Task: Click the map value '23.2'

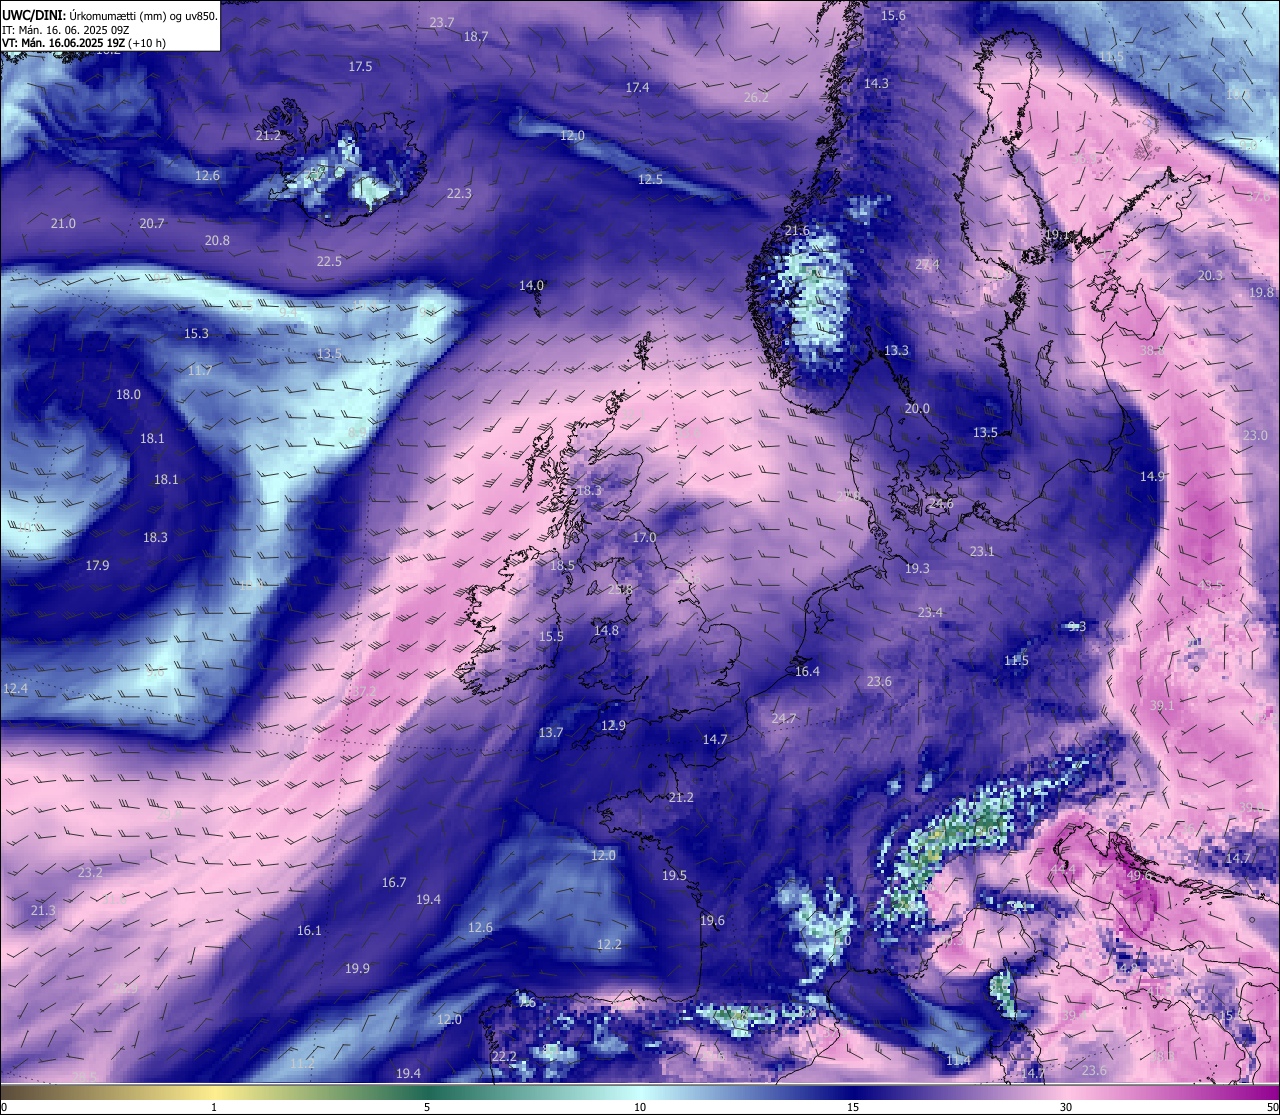Action: [90, 872]
